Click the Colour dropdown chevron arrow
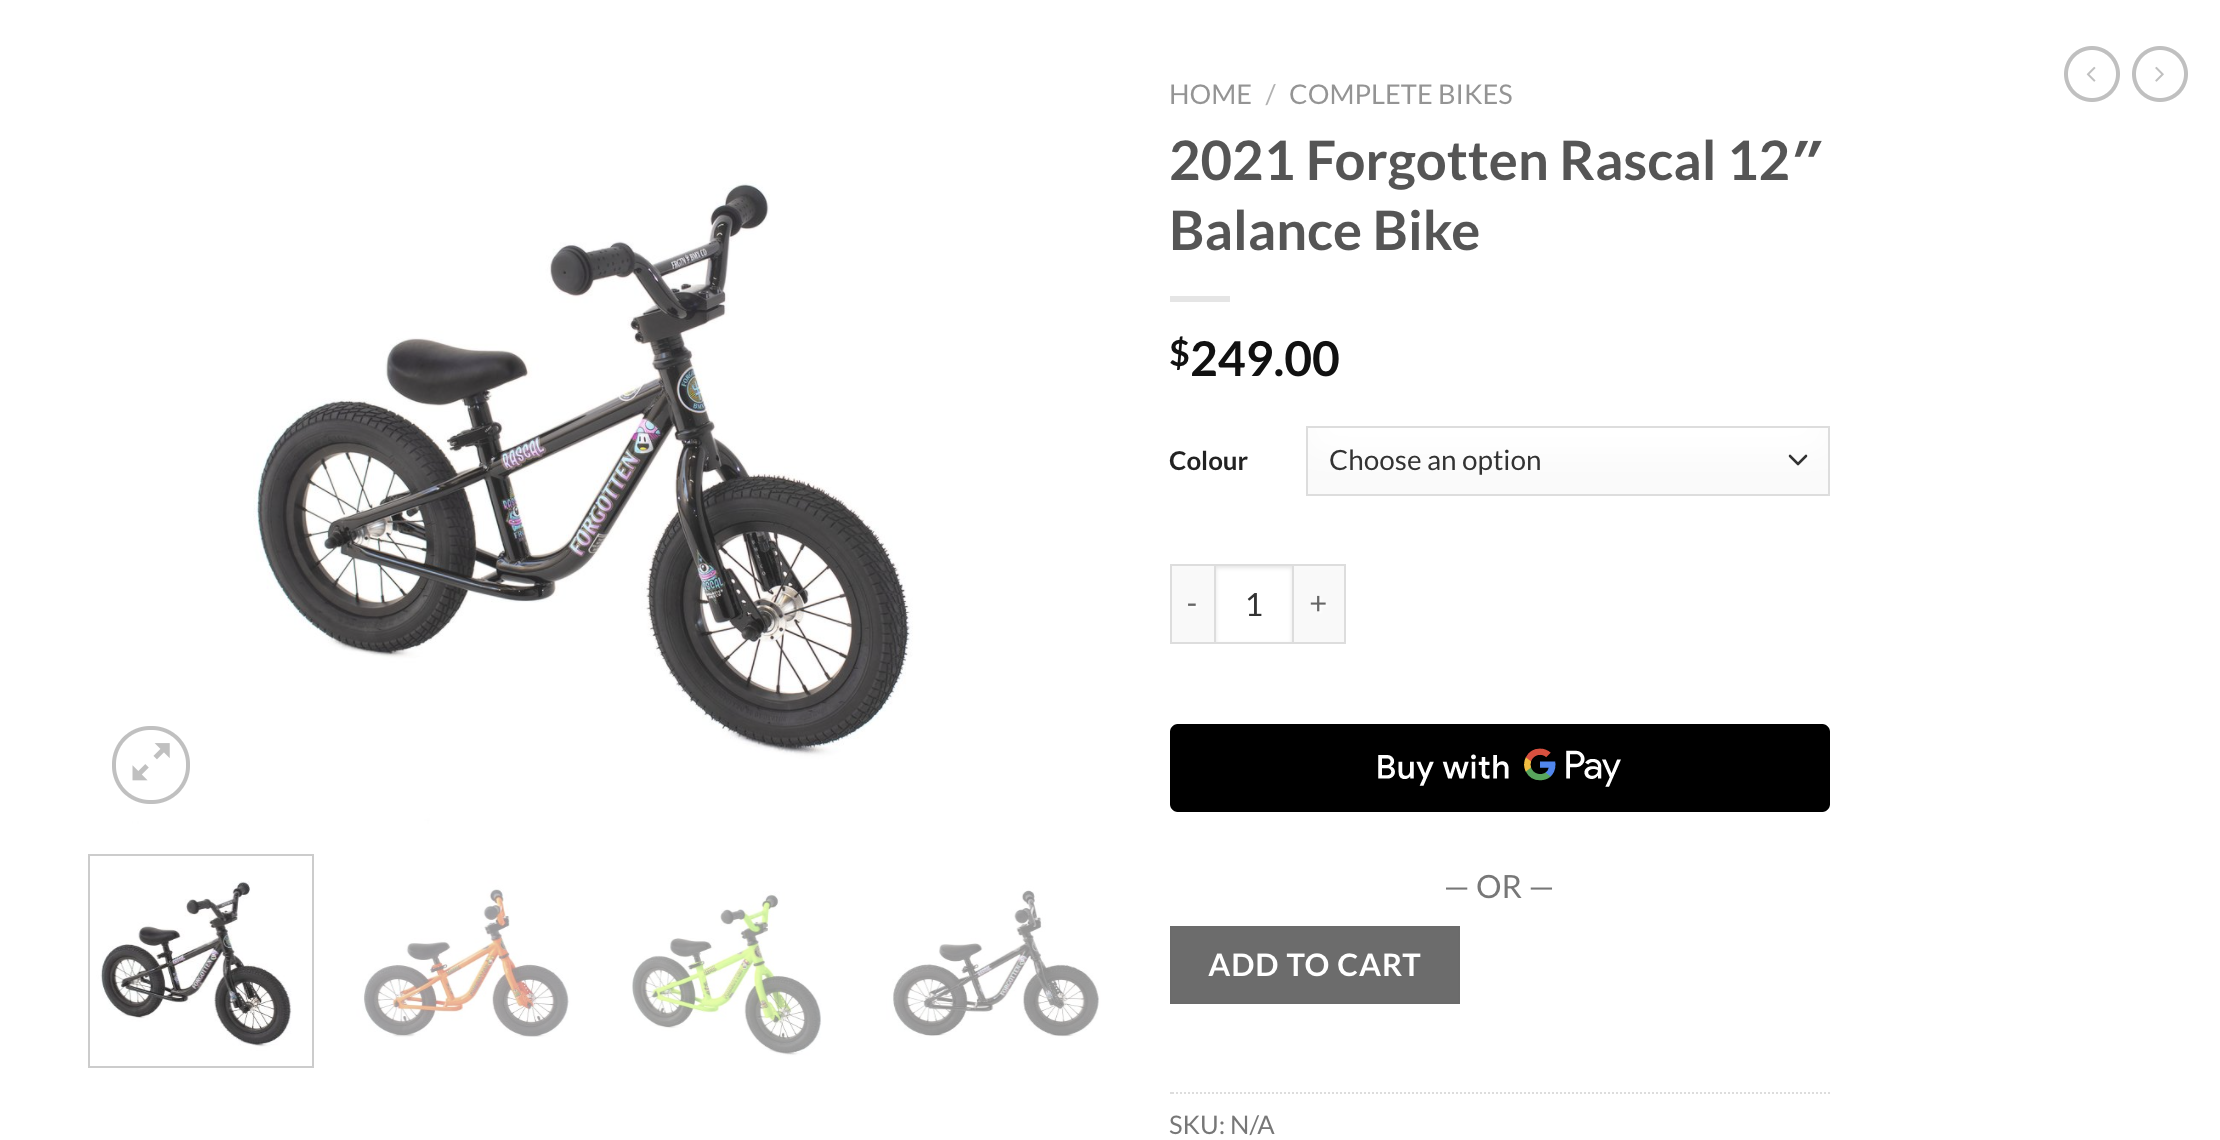This screenshot has height=1140, width=2220. [x=1797, y=461]
